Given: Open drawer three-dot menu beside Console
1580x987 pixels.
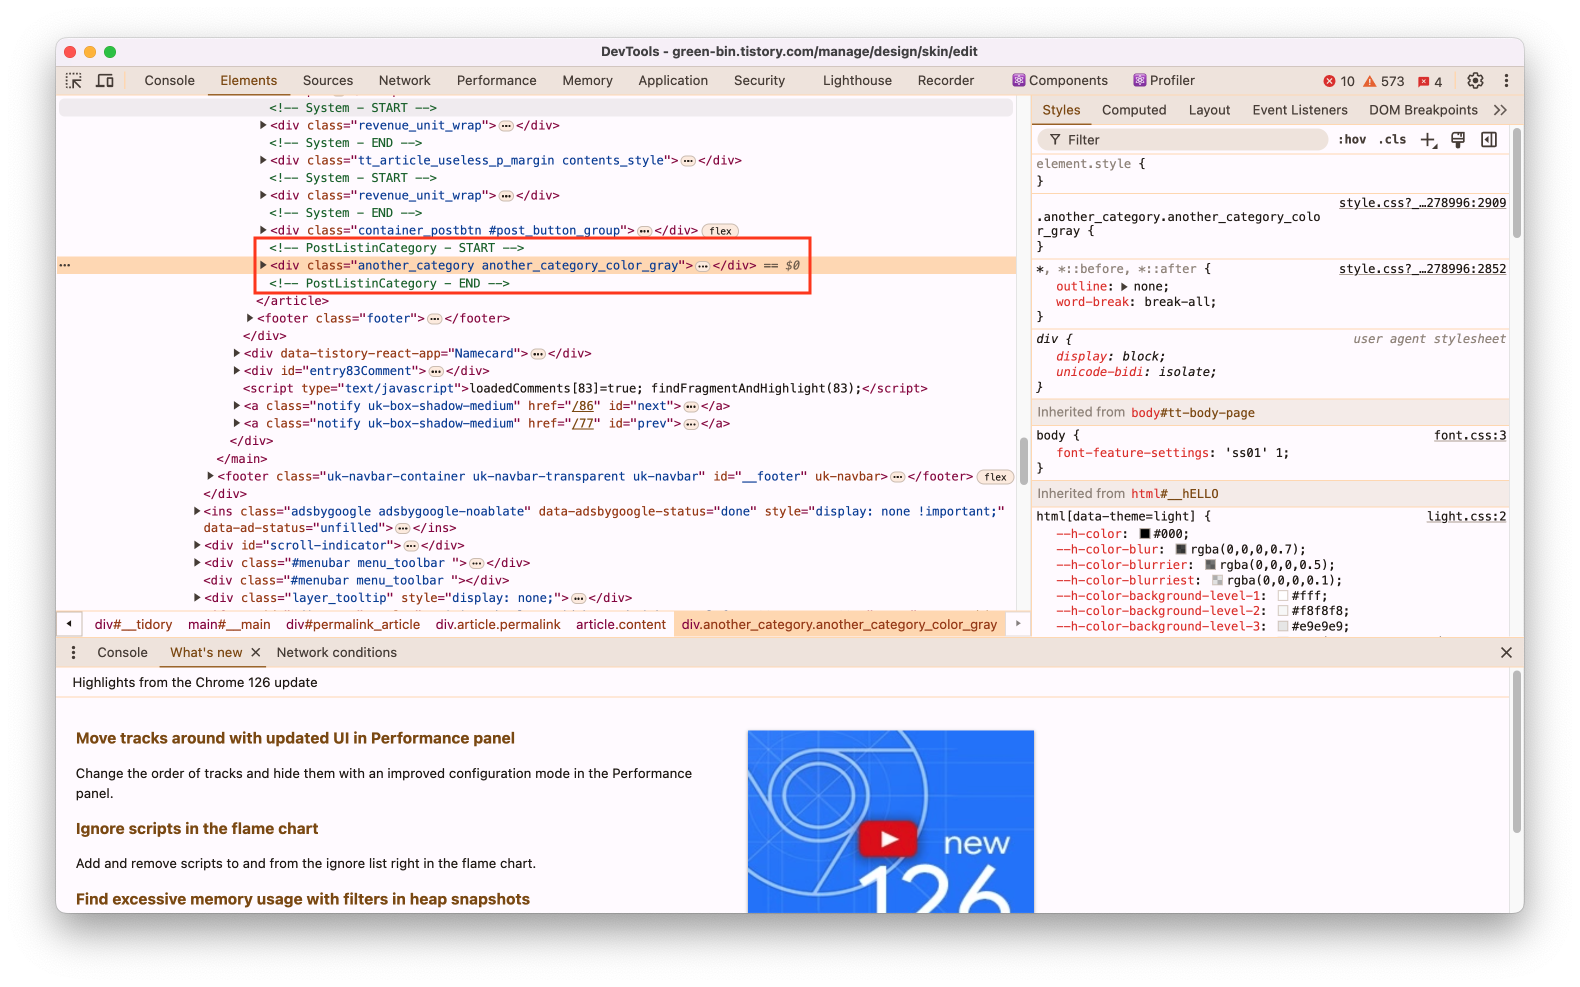Looking at the screenshot, I should [73, 652].
